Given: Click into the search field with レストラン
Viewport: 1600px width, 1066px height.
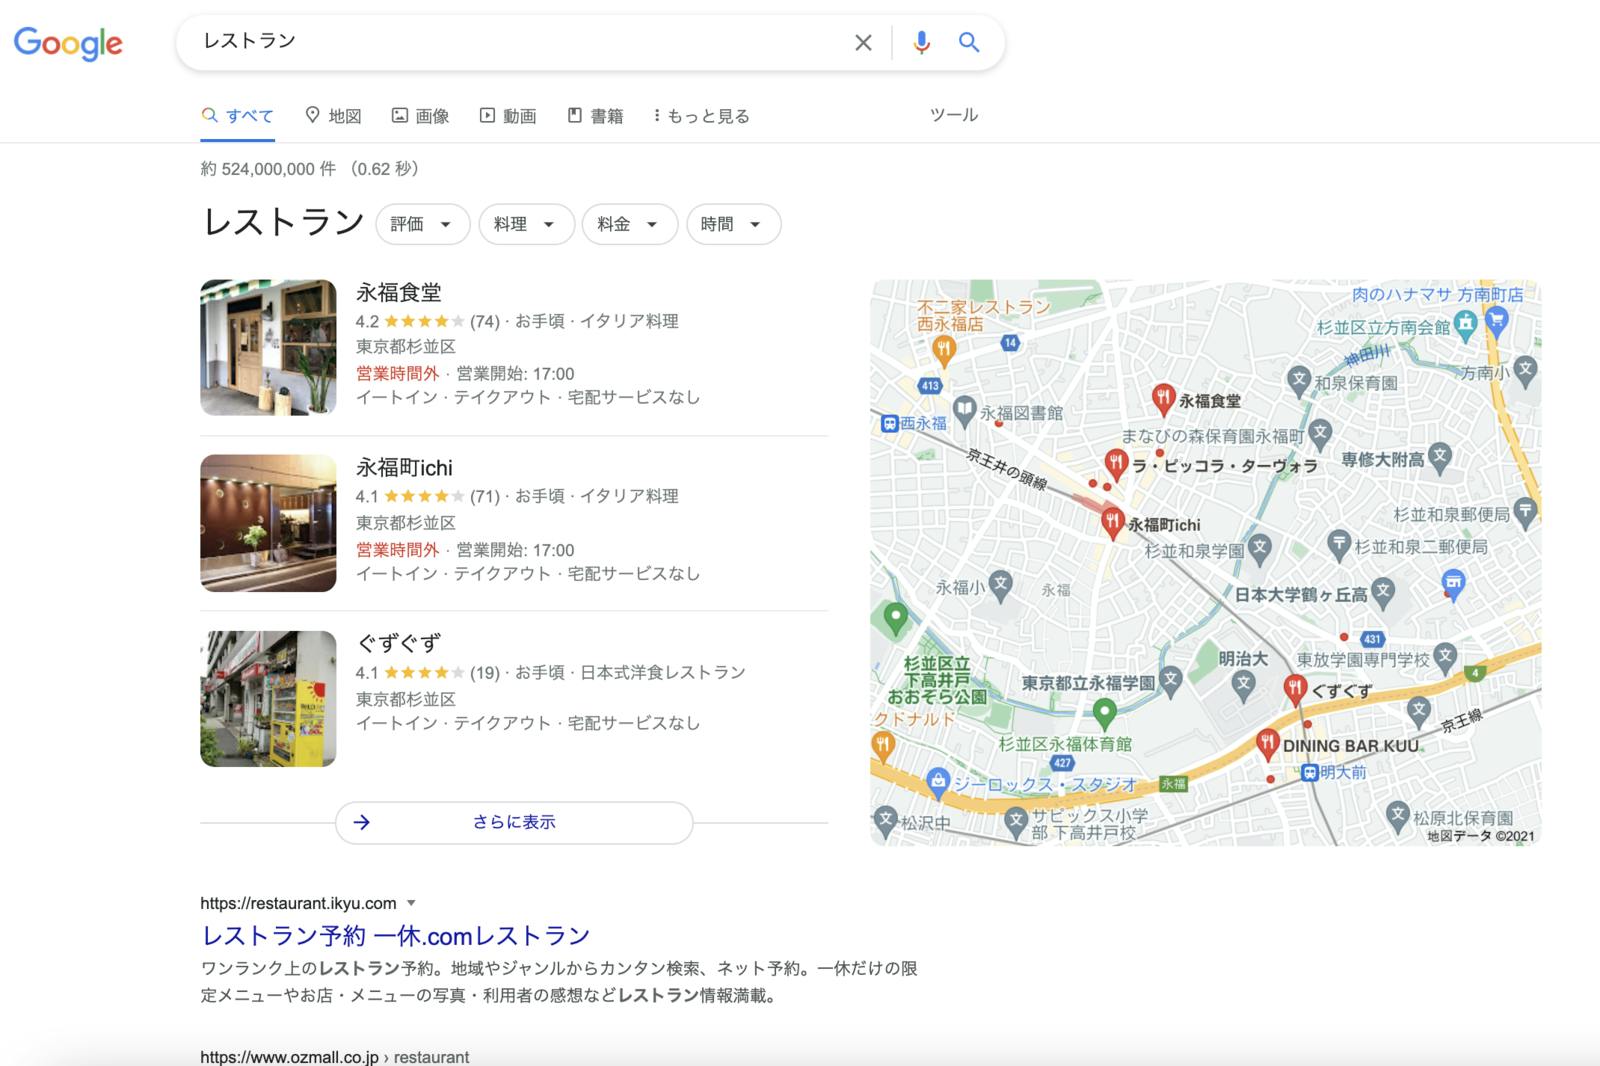Looking at the screenshot, I should click(x=515, y=42).
